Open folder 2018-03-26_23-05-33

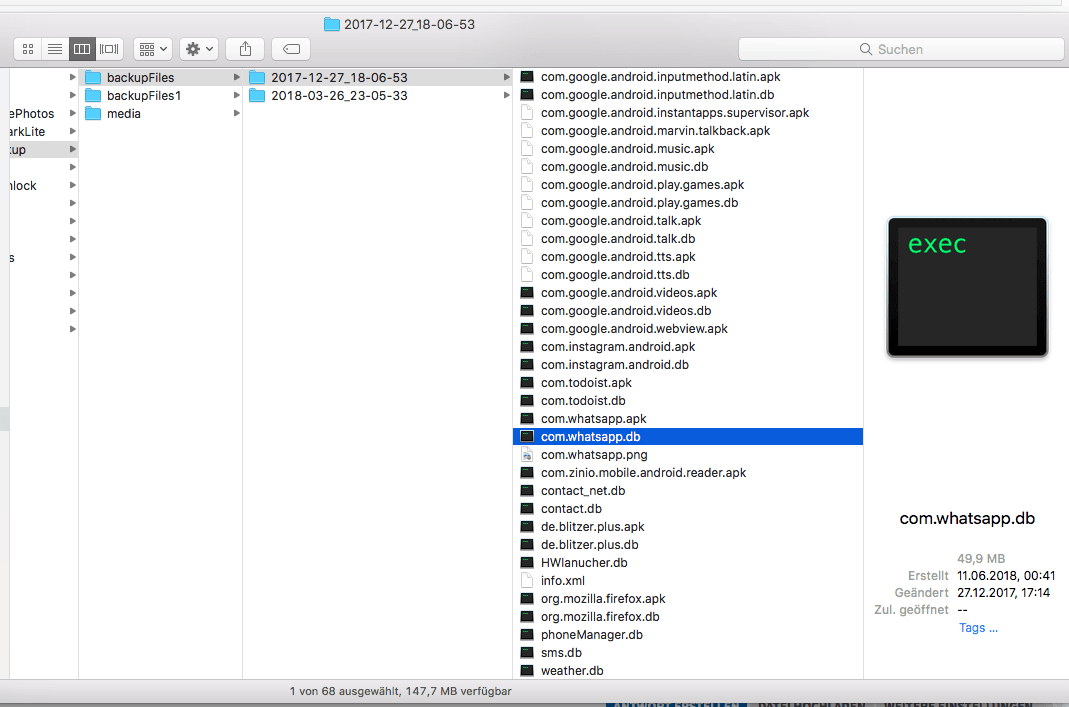coord(377,95)
